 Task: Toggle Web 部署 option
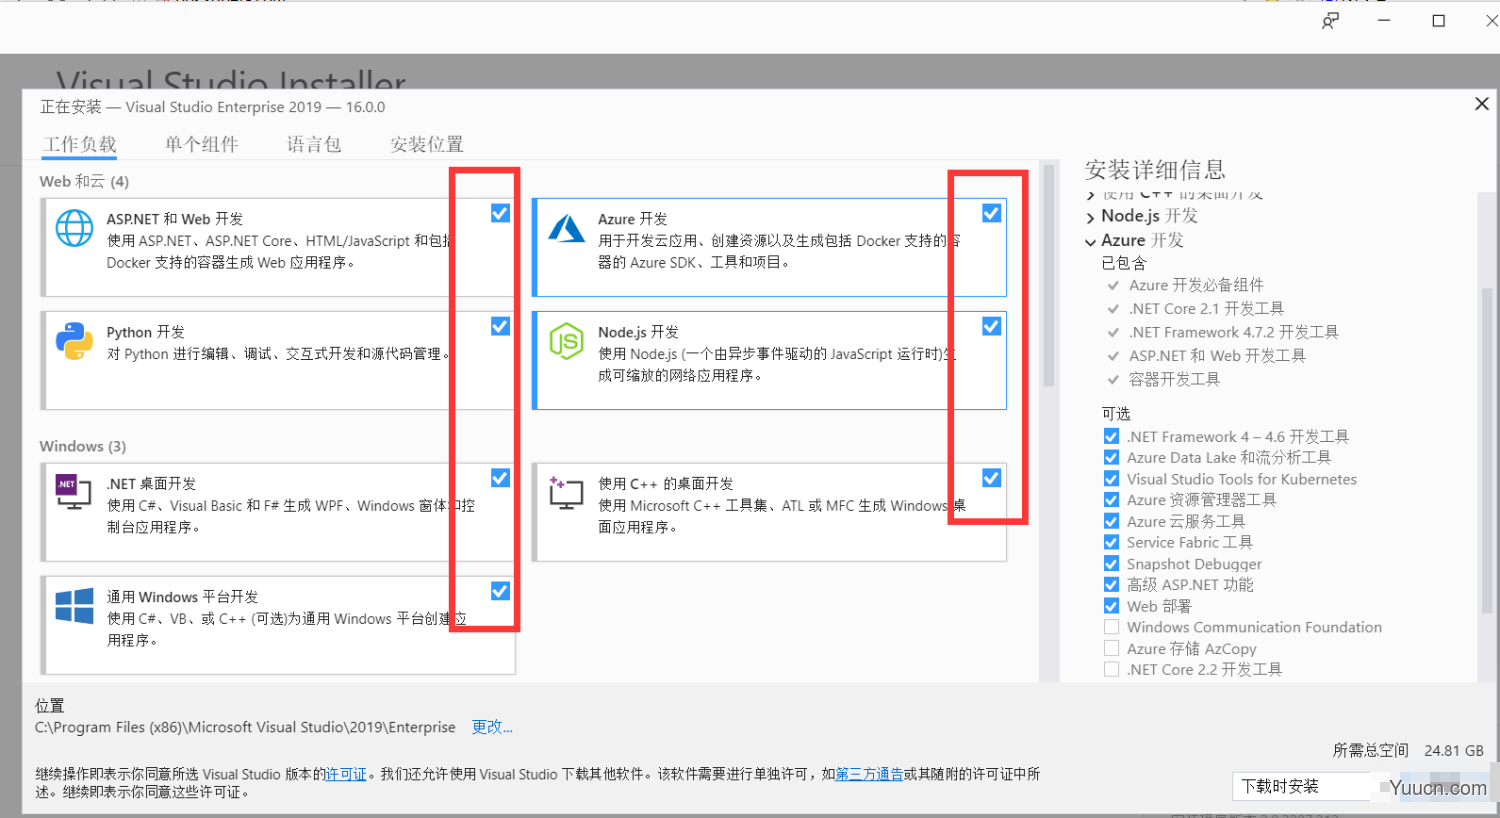[1111, 606]
